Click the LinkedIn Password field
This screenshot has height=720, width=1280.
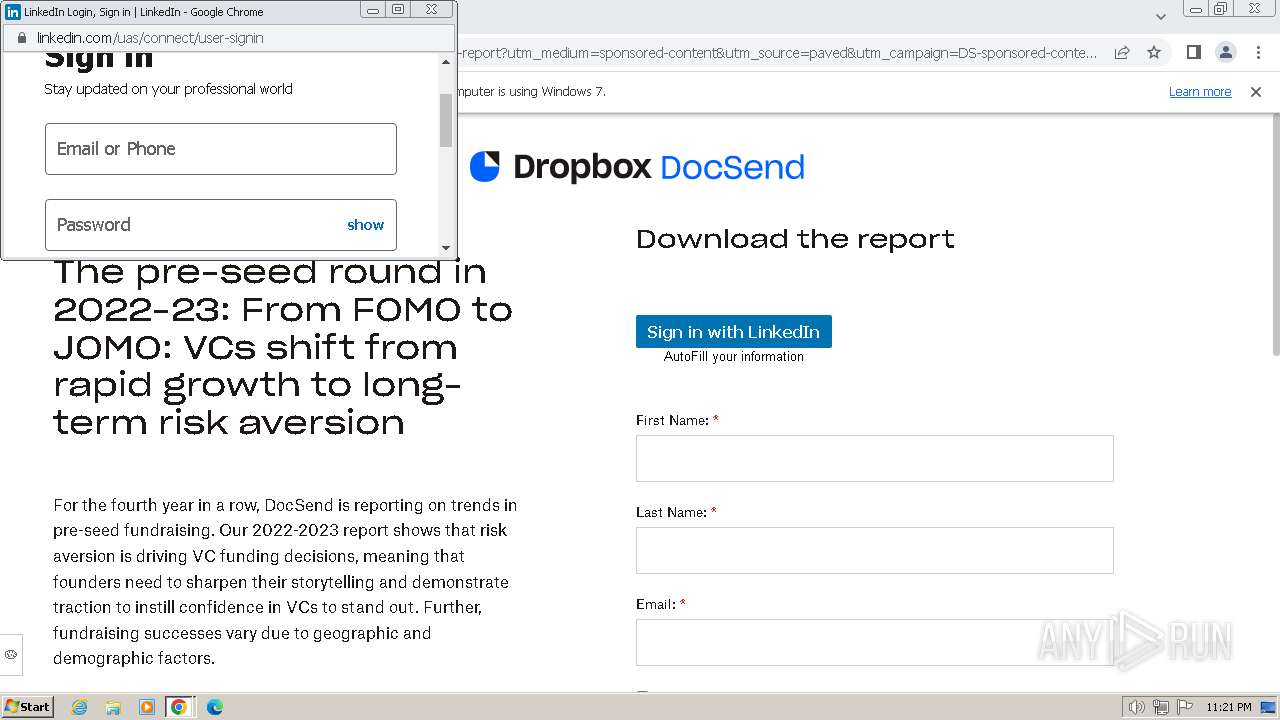click(221, 225)
